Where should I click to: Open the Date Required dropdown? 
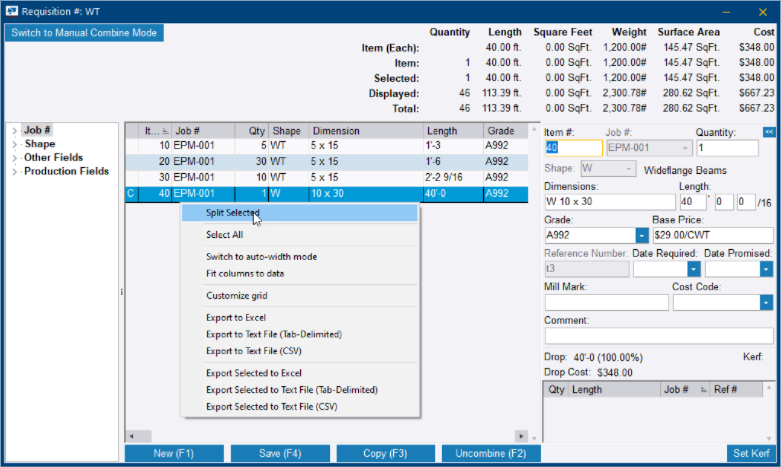point(693,269)
